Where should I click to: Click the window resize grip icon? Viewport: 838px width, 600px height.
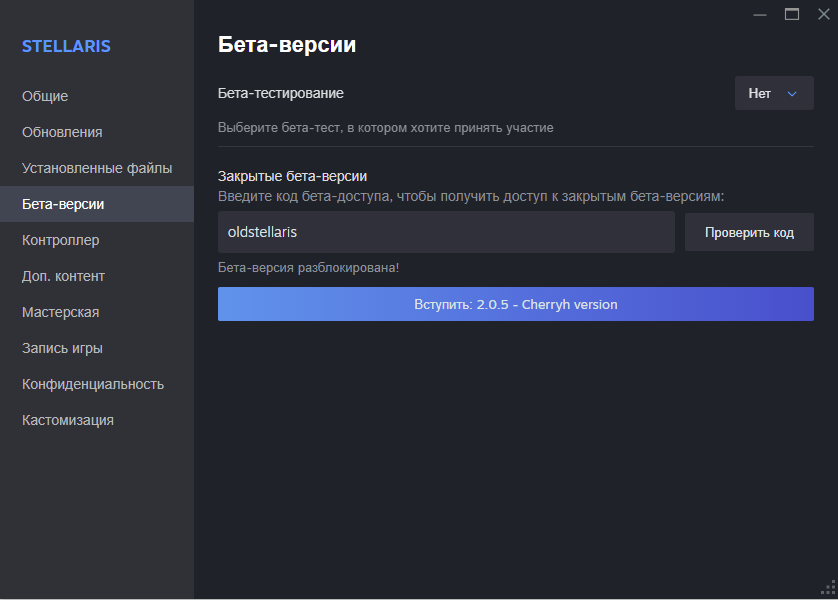828,588
